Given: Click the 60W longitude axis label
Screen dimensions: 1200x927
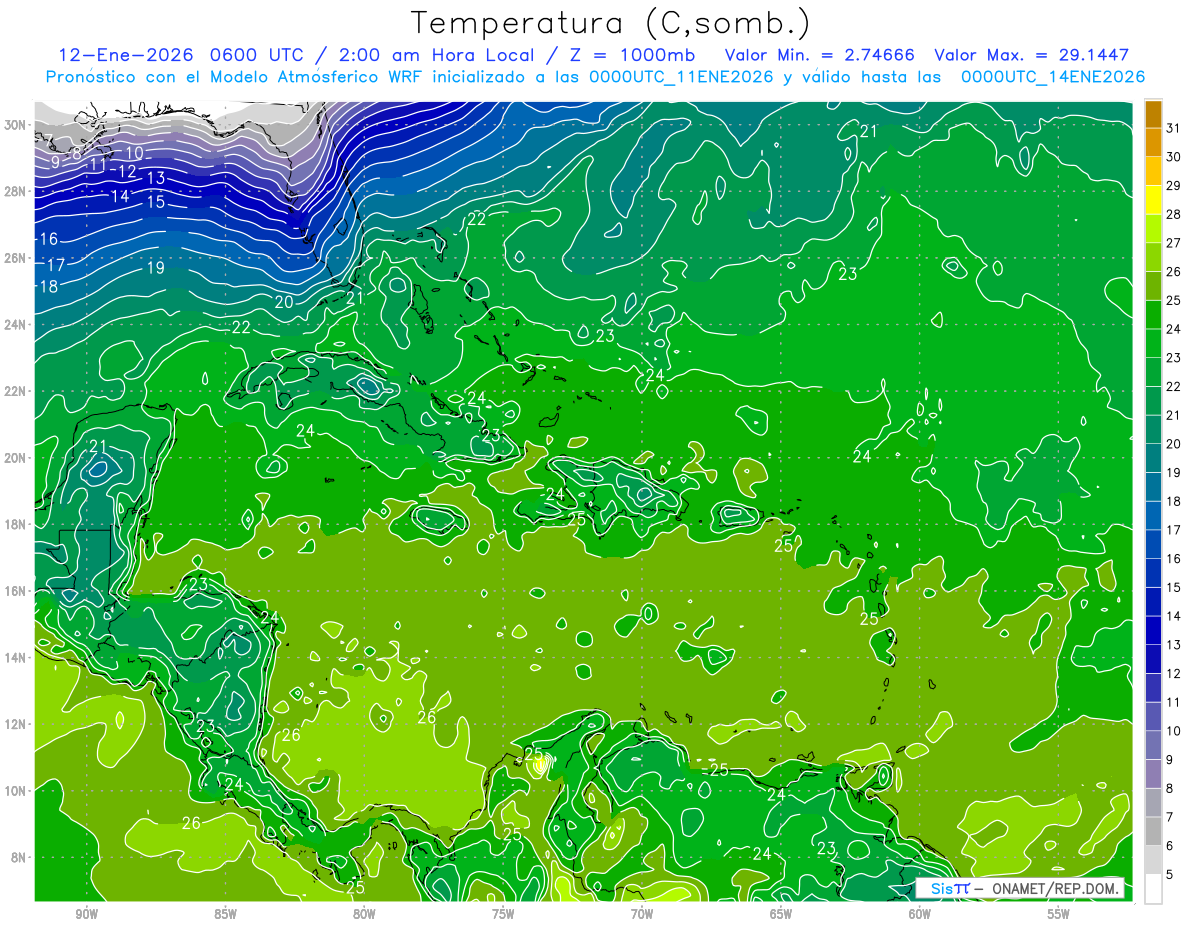Looking at the screenshot, I should pyautogui.click(x=920, y=914).
